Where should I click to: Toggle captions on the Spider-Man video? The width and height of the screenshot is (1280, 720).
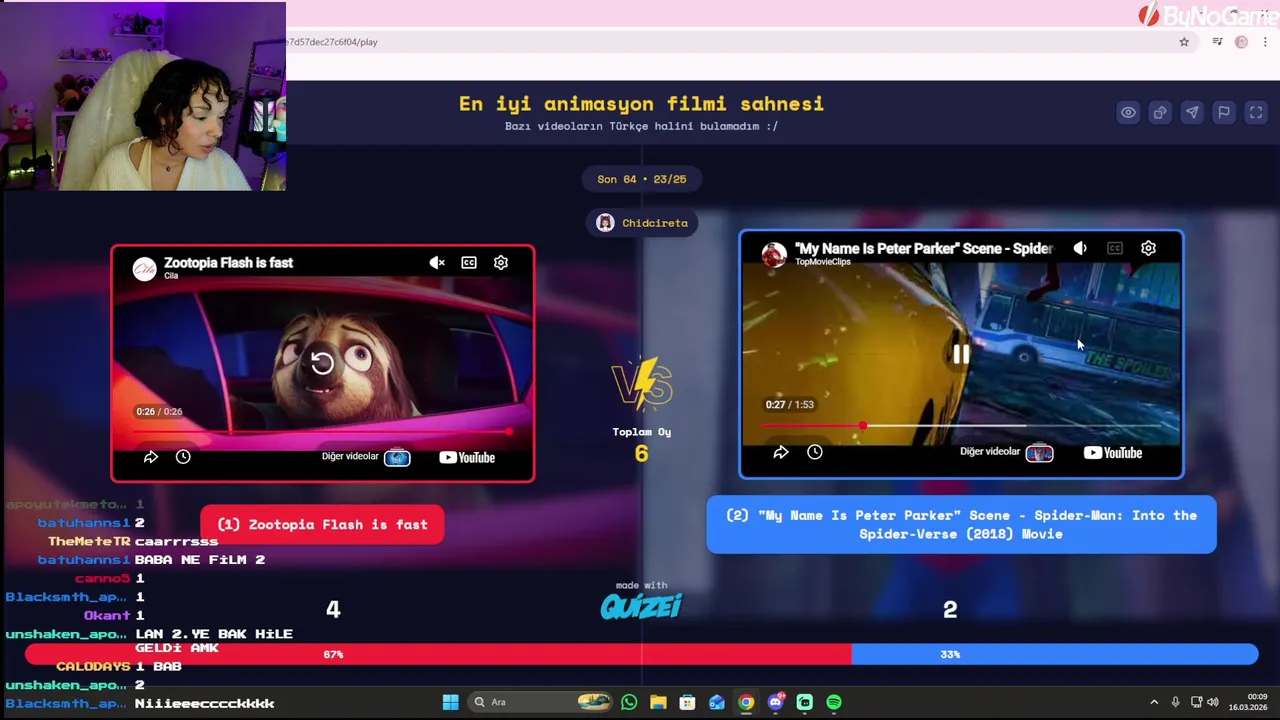click(1115, 248)
